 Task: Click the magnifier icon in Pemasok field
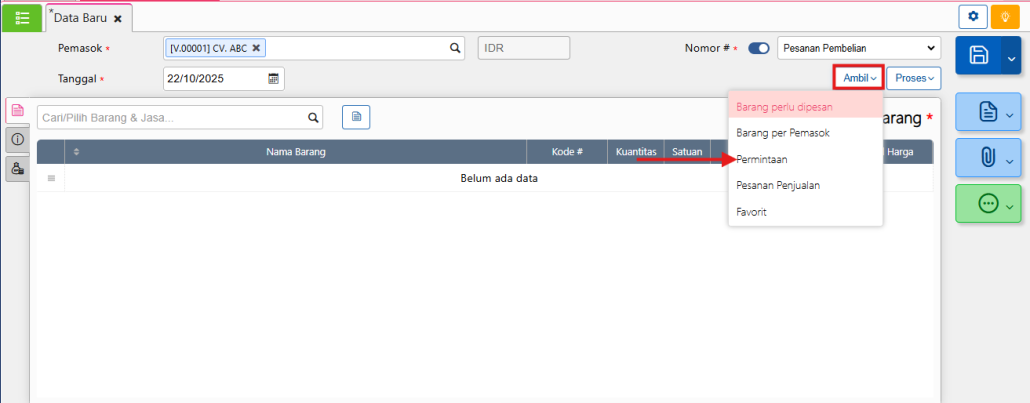pyautogui.click(x=454, y=48)
